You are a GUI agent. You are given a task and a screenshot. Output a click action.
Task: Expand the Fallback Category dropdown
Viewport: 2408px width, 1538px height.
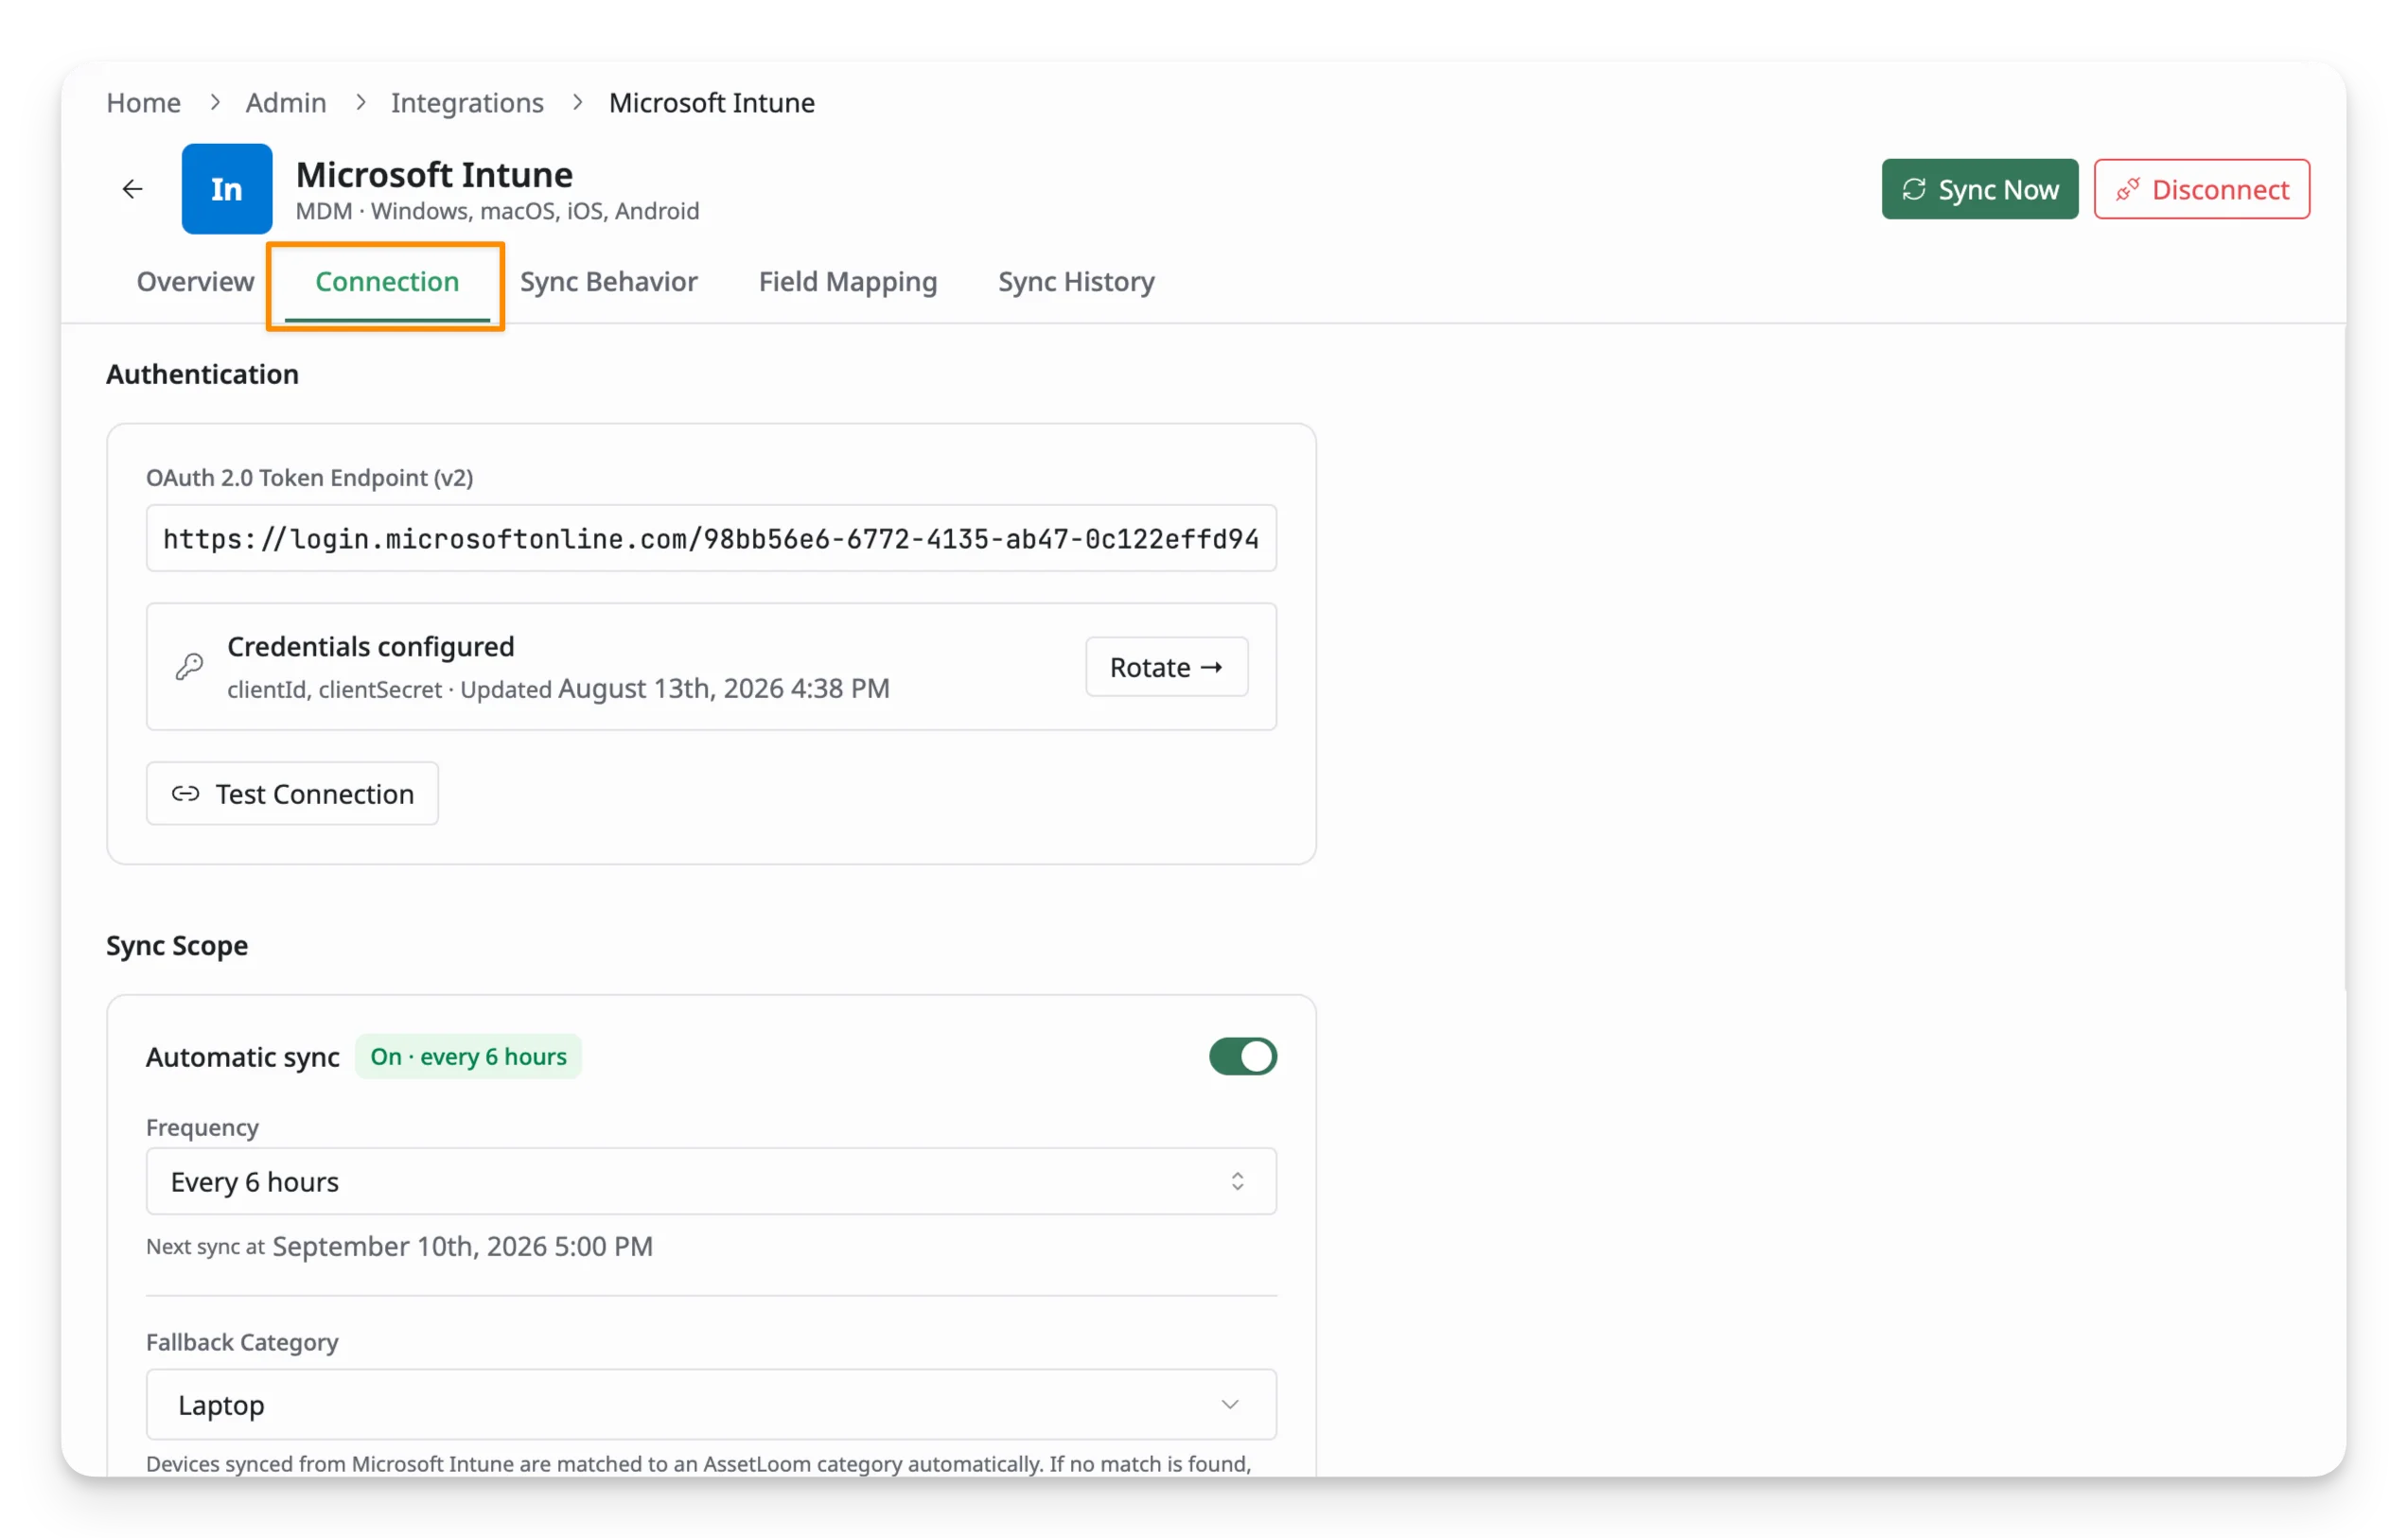point(711,1405)
